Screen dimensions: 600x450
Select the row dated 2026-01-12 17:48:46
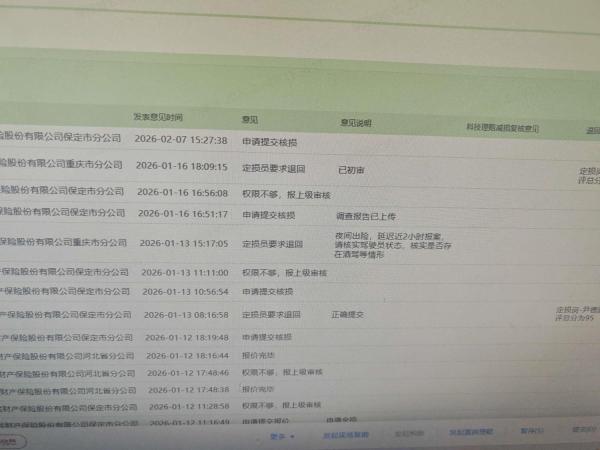tap(300, 372)
